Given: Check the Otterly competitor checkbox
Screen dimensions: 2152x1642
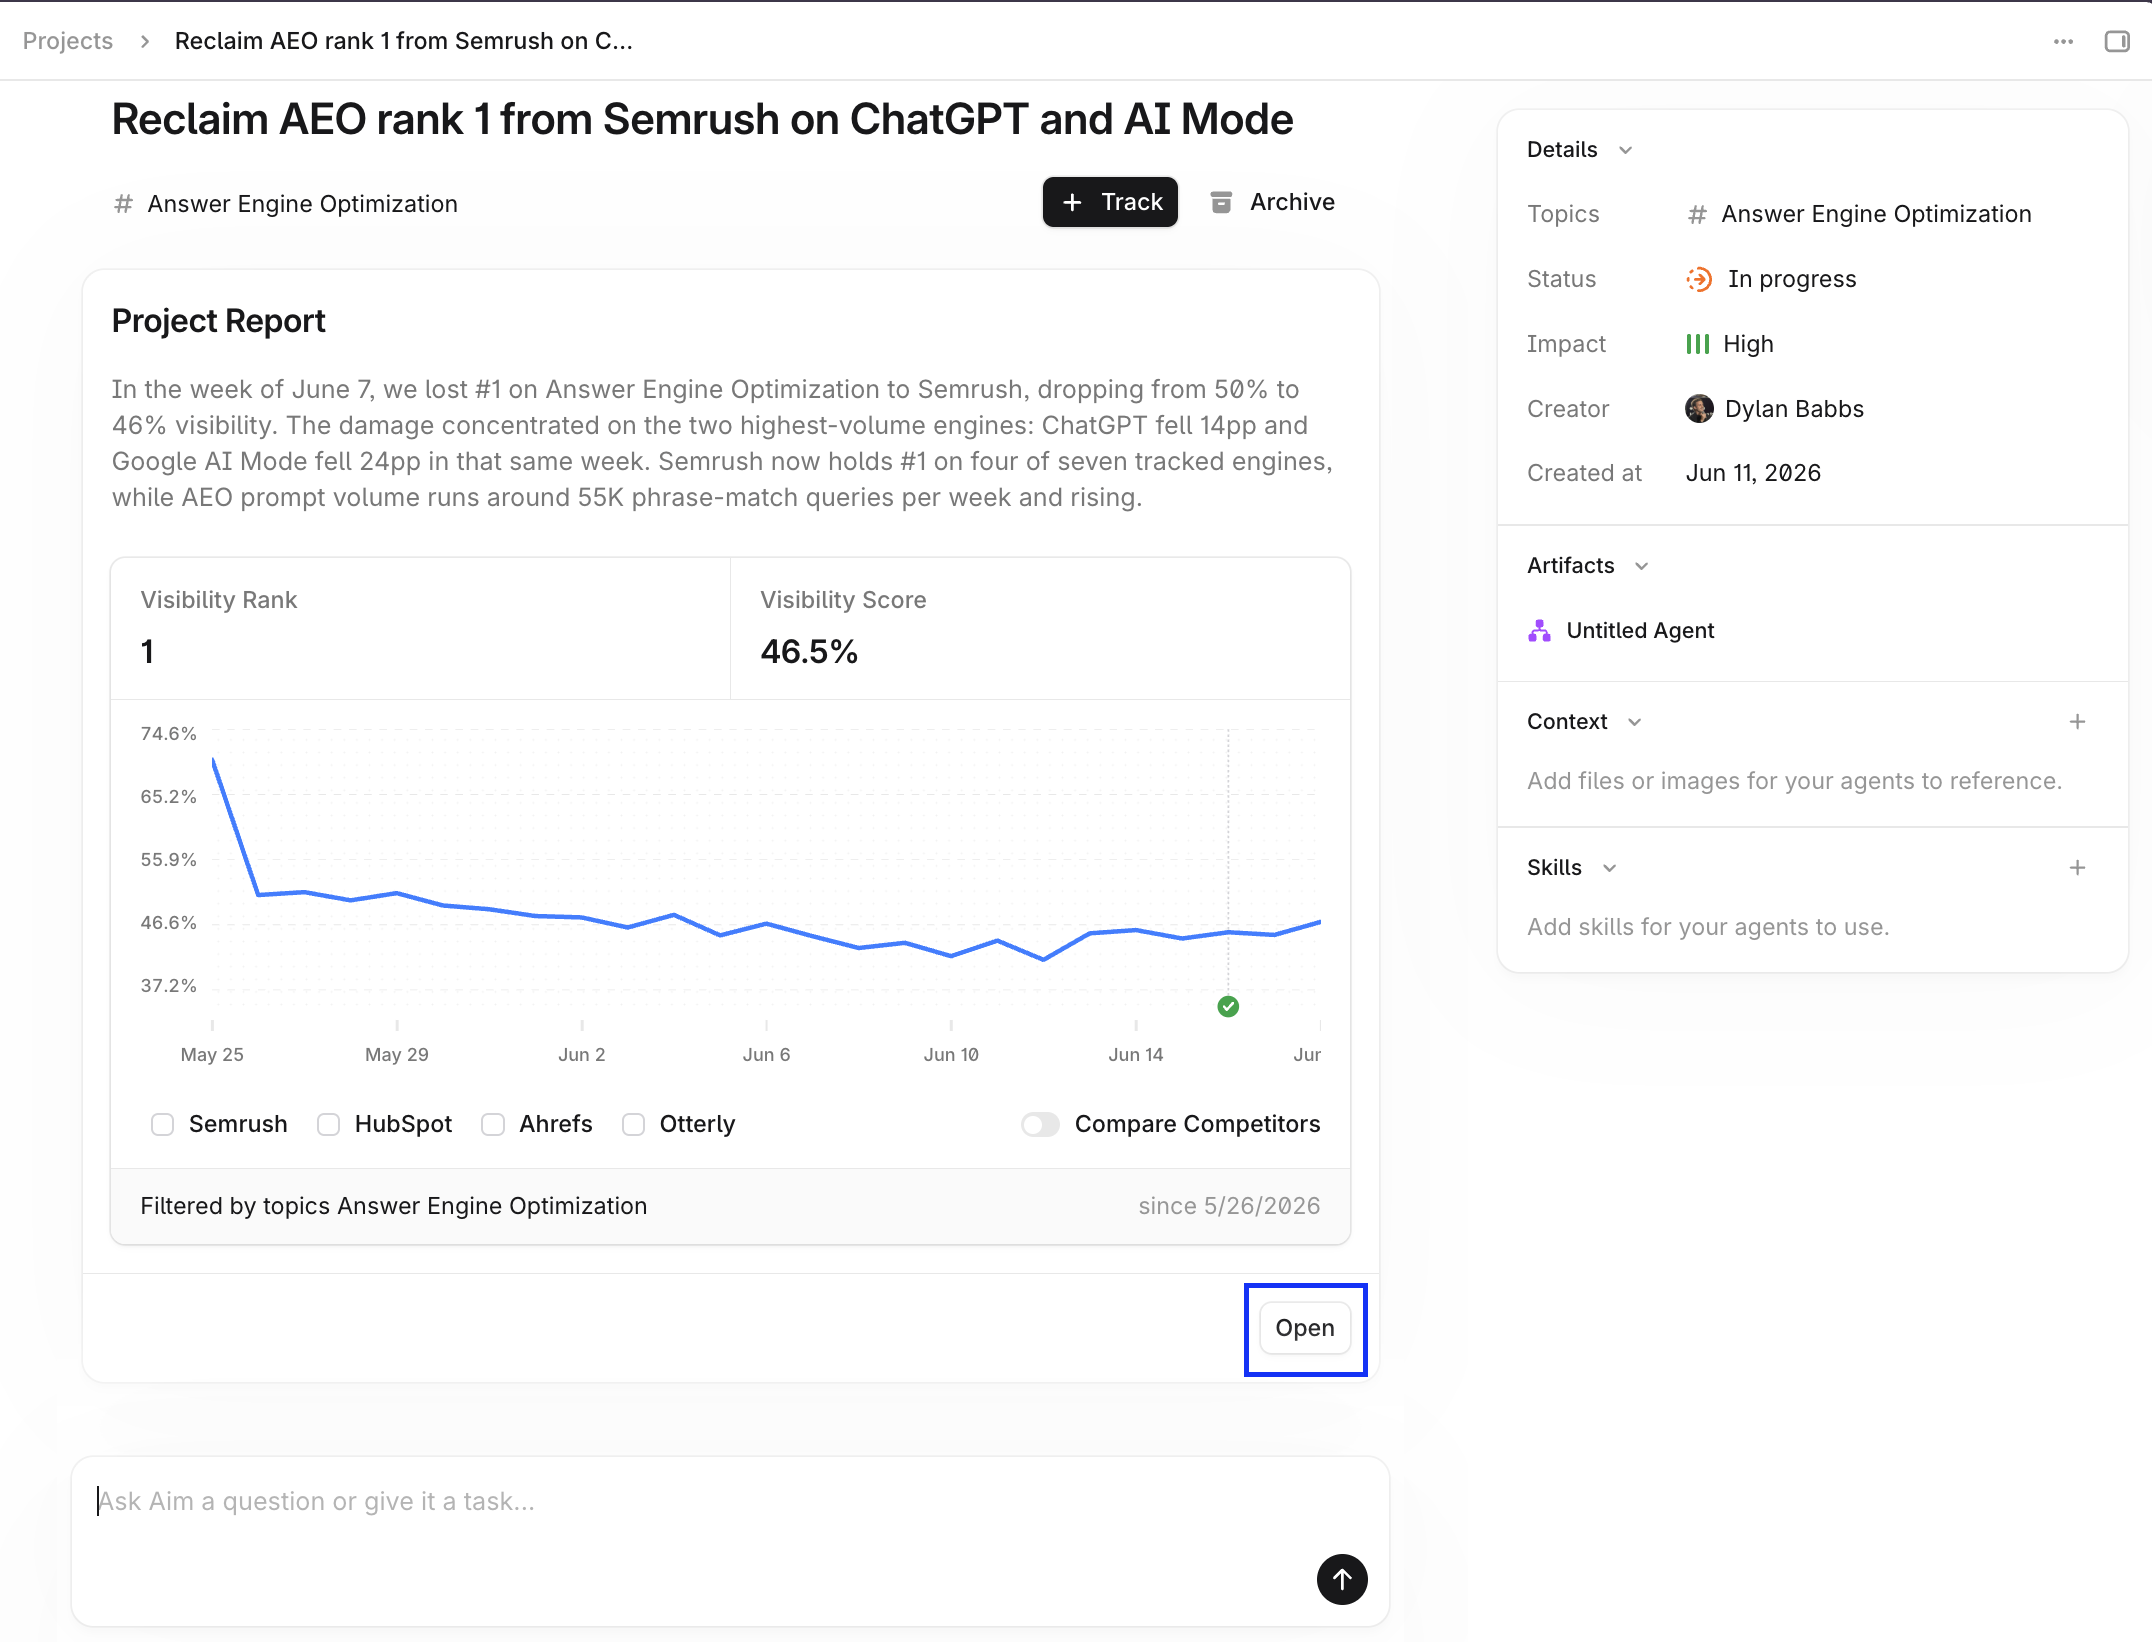Looking at the screenshot, I should (633, 1124).
